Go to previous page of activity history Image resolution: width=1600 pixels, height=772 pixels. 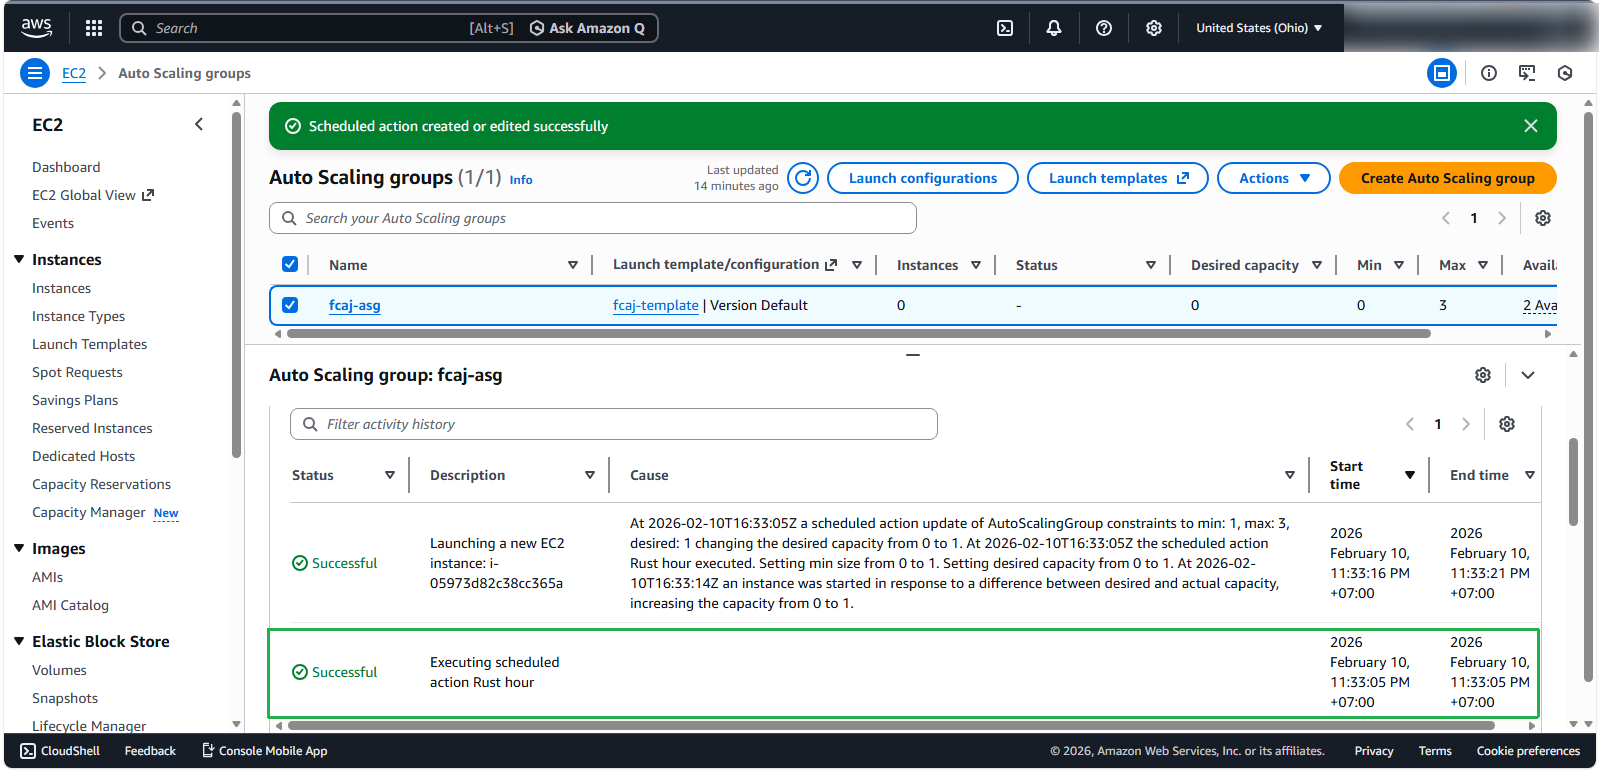pos(1410,424)
